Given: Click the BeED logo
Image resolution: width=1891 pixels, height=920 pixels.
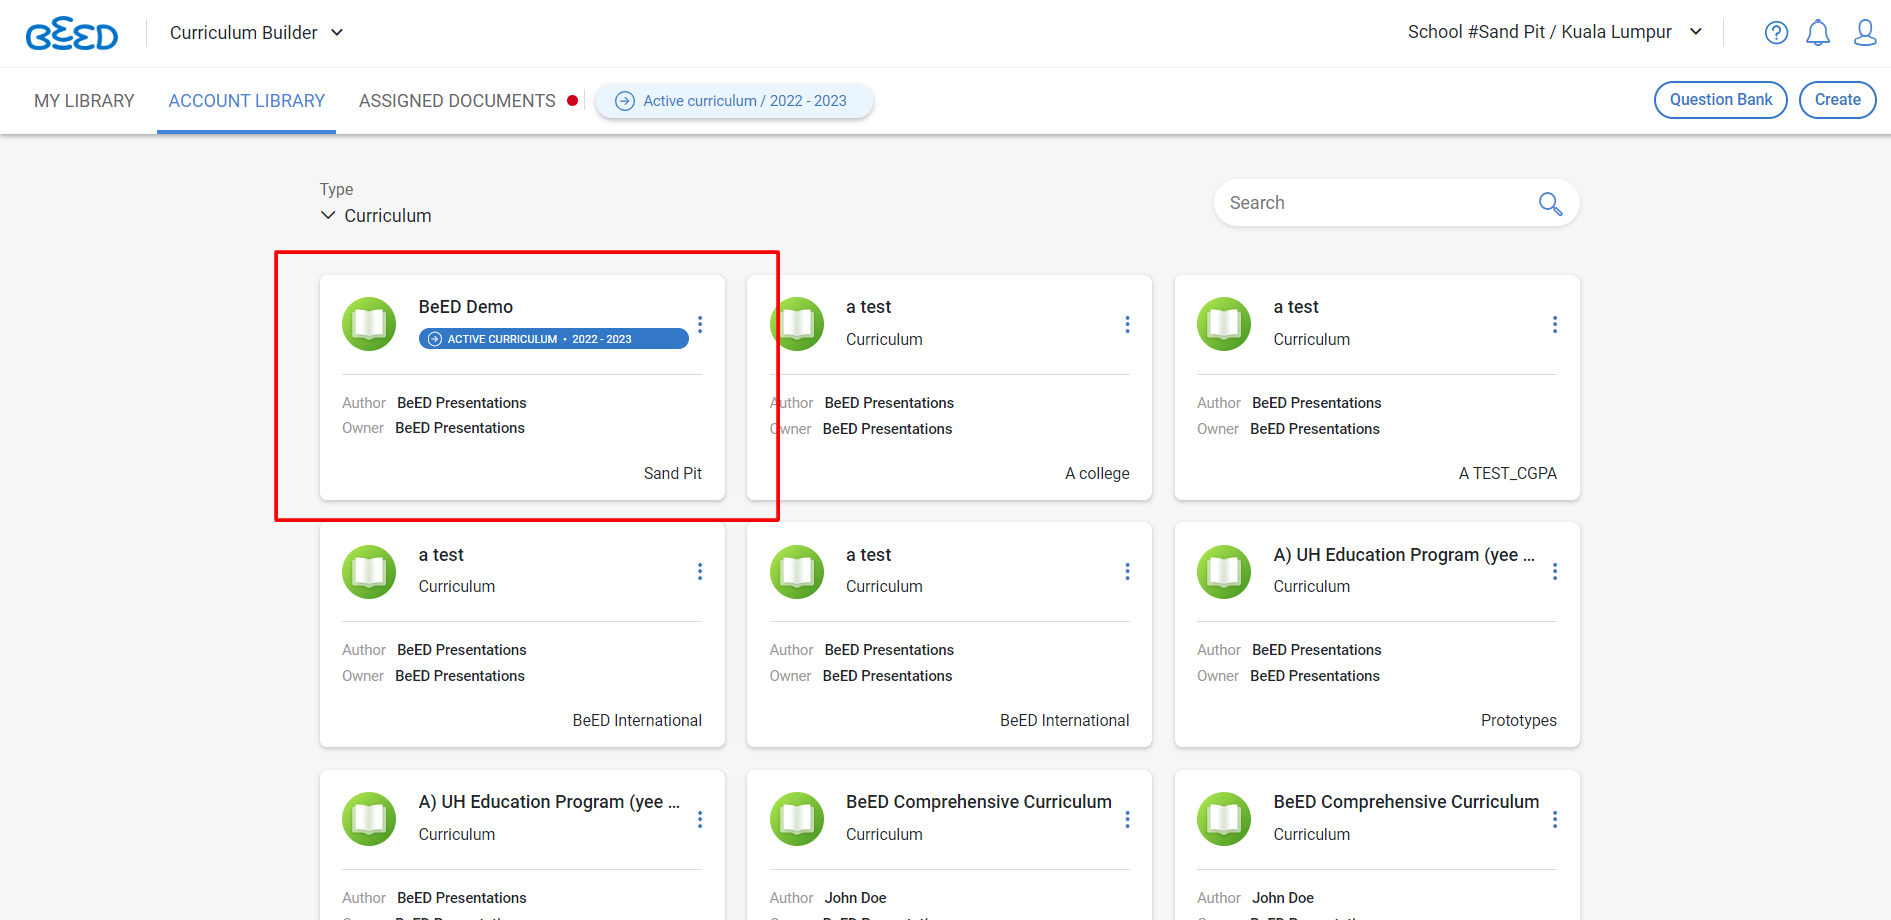Looking at the screenshot, I should pos(72,33).
